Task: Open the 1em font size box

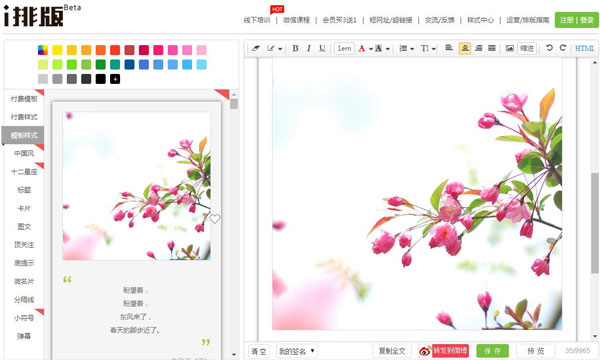Action: (344, 48)
